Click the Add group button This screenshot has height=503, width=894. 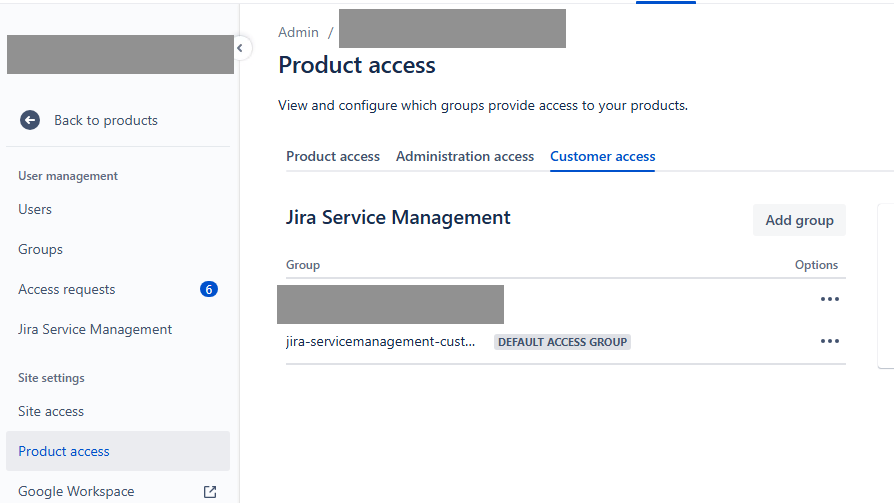[x=799, y=220]
